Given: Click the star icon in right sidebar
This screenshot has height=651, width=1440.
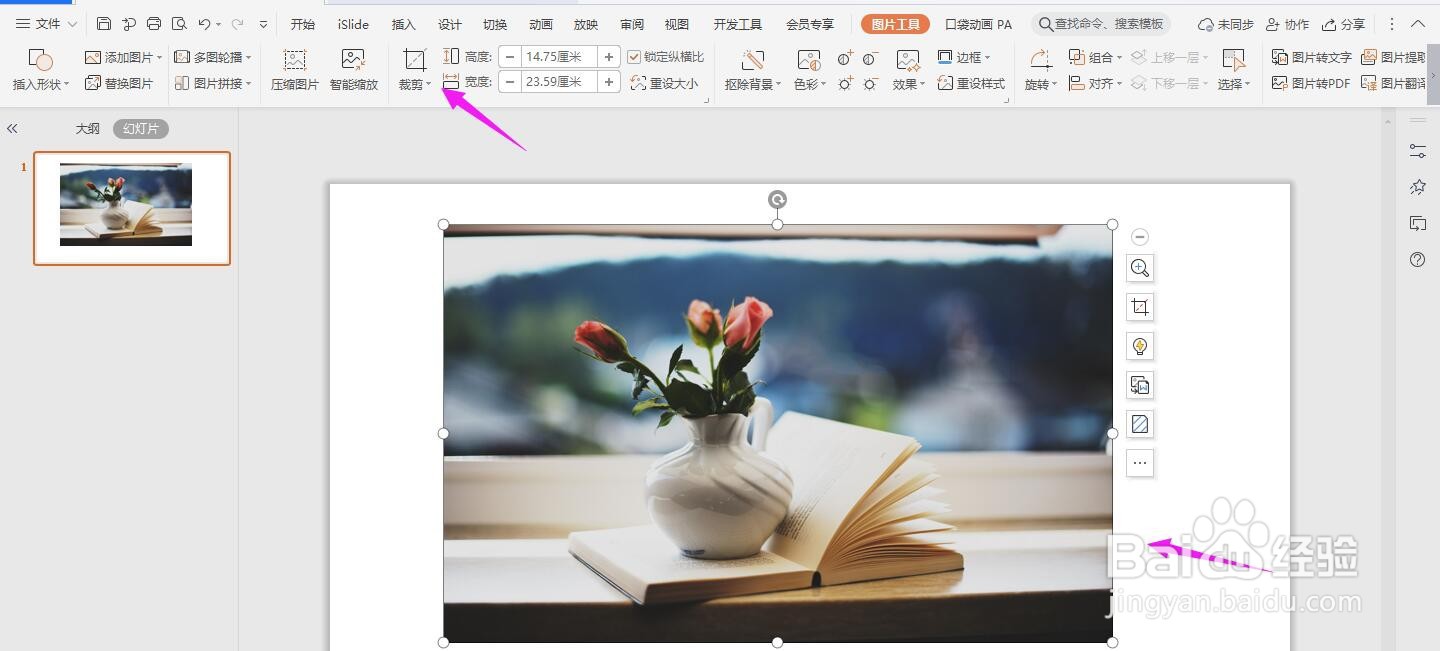Looking at the screenshot, I should 1418,187.
